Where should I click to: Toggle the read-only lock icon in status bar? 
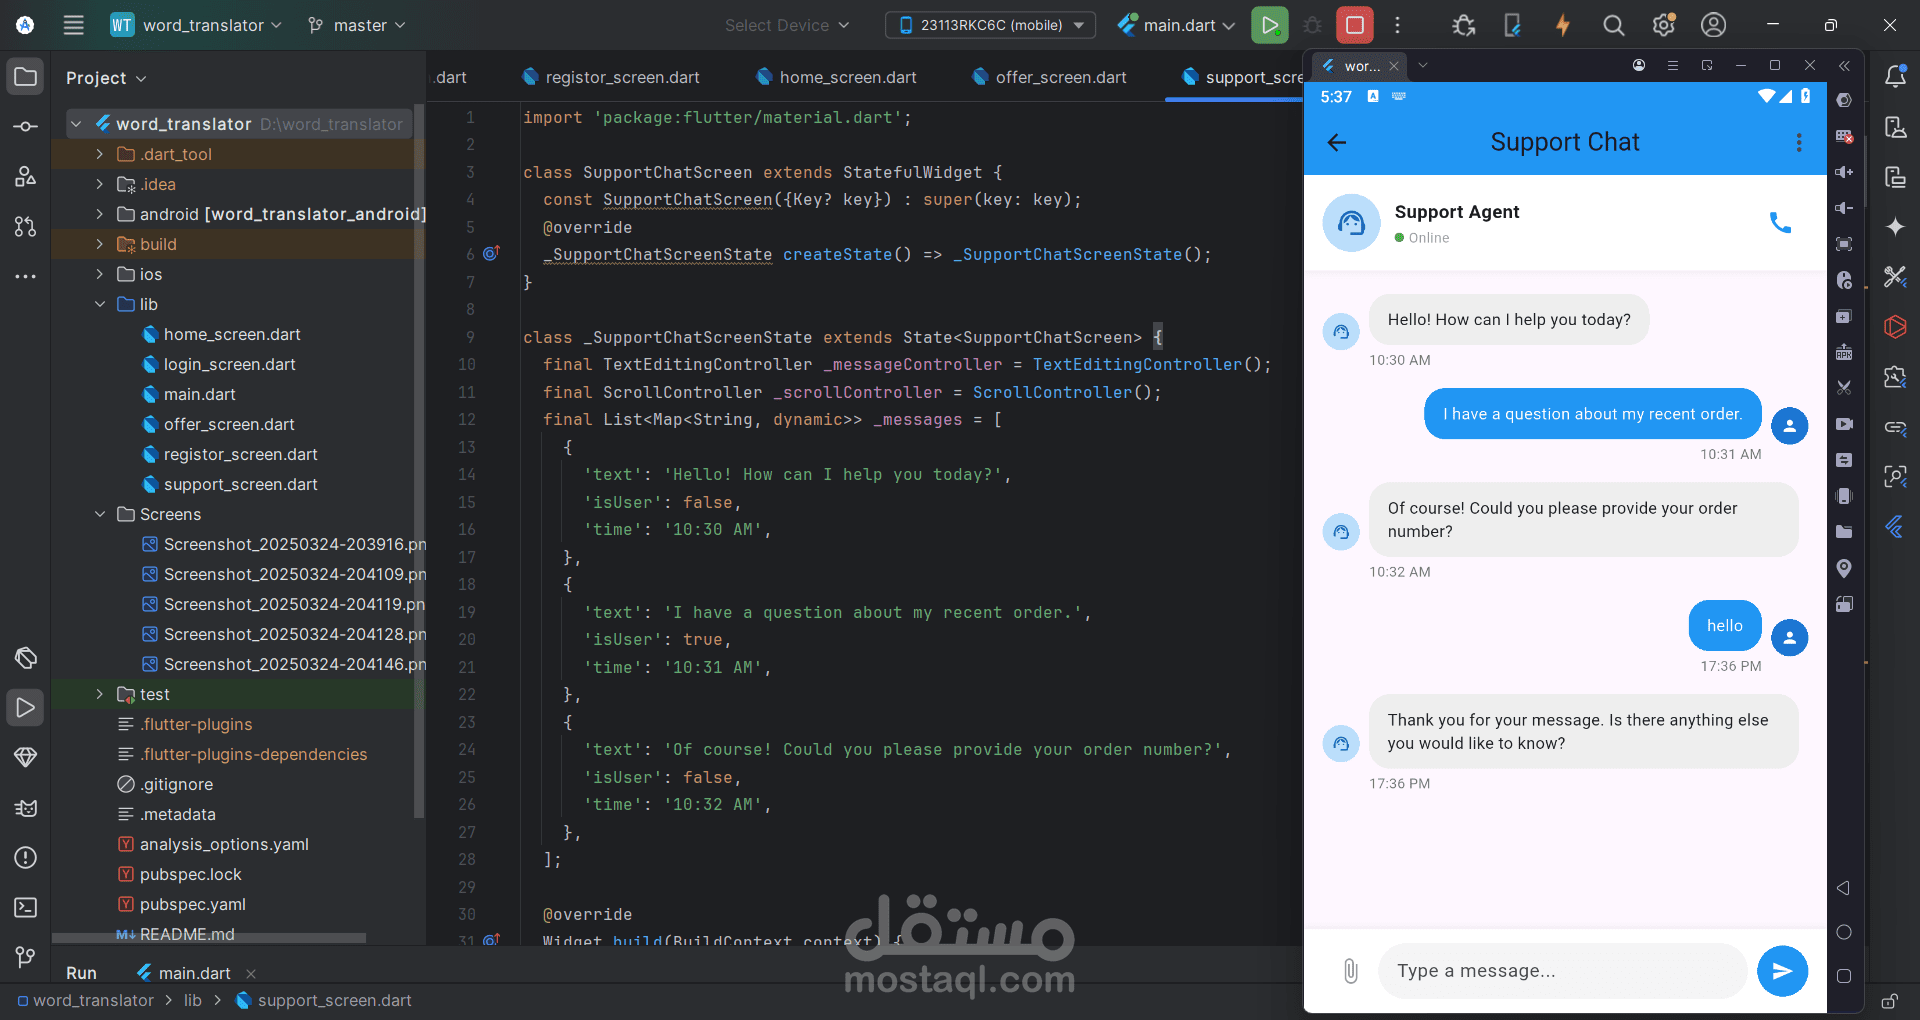pos(1890,1001)
